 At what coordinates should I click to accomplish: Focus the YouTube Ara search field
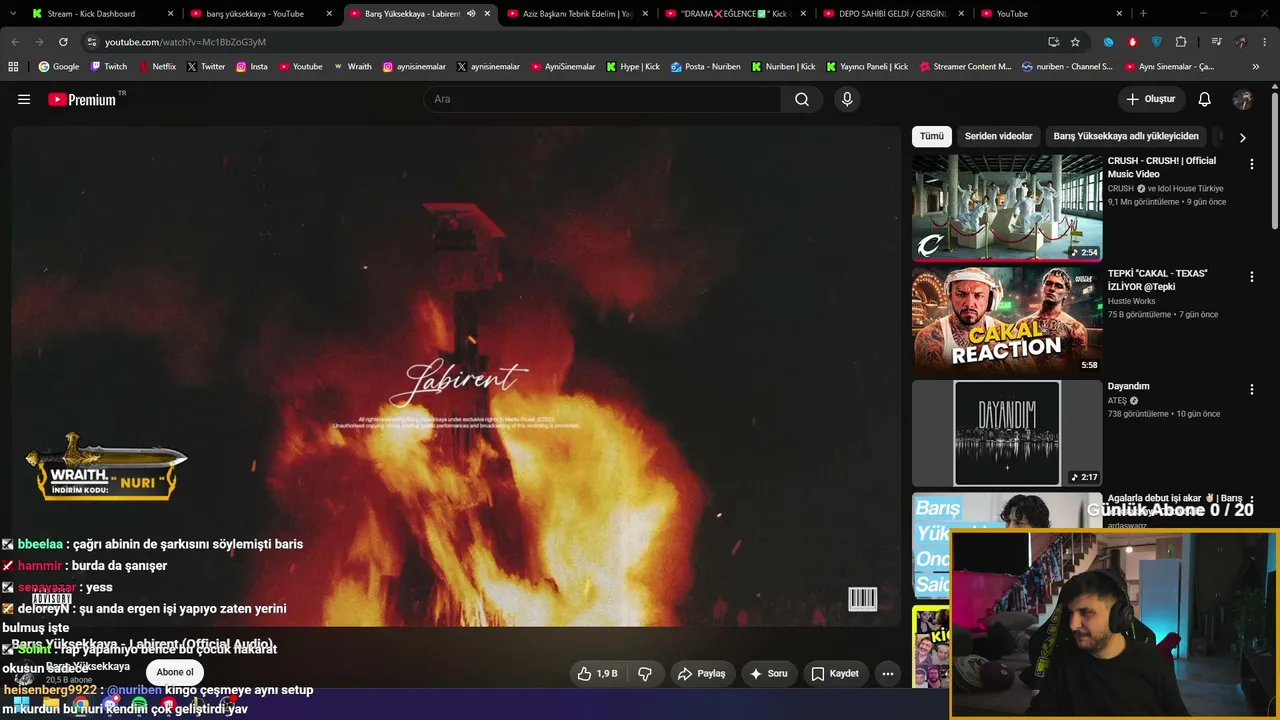(602, 99)
